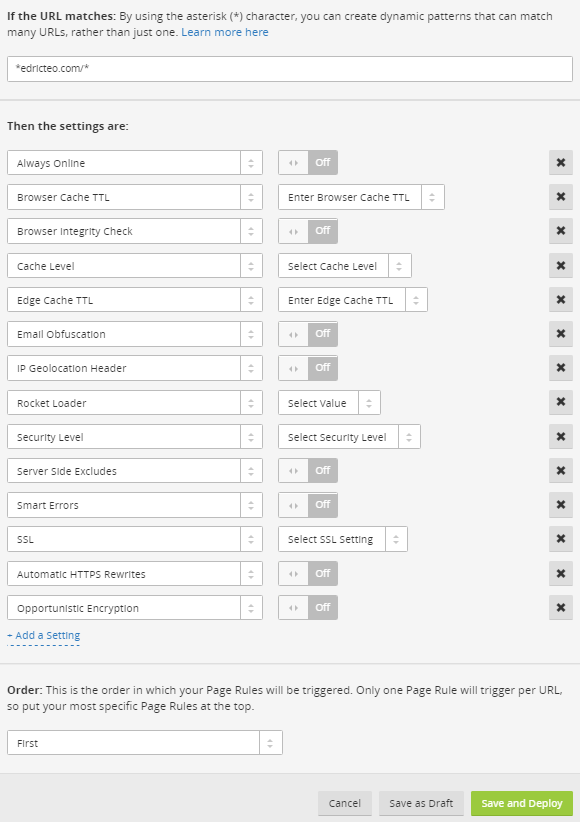Viewport: 580px width, 822px height.
Task: Click the Save as Draft button
Action: 421,803
